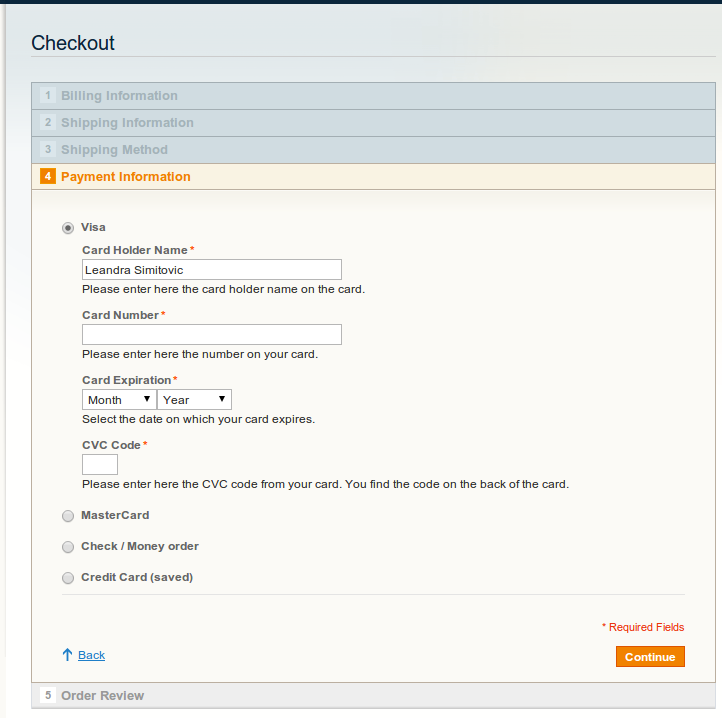Viewport: 722px width, 718px height.
Task: Open the Billing Information step
Action: [373, 96]
